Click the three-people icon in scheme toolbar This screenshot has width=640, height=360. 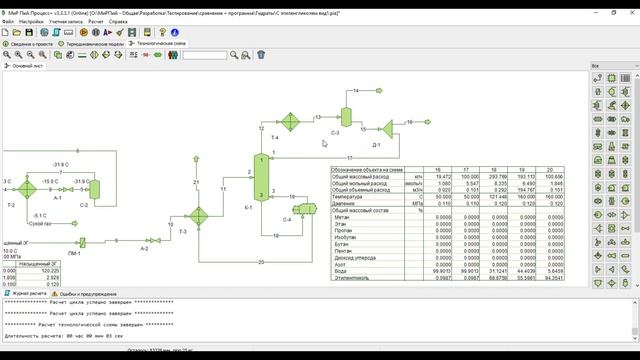click(173, 55)
